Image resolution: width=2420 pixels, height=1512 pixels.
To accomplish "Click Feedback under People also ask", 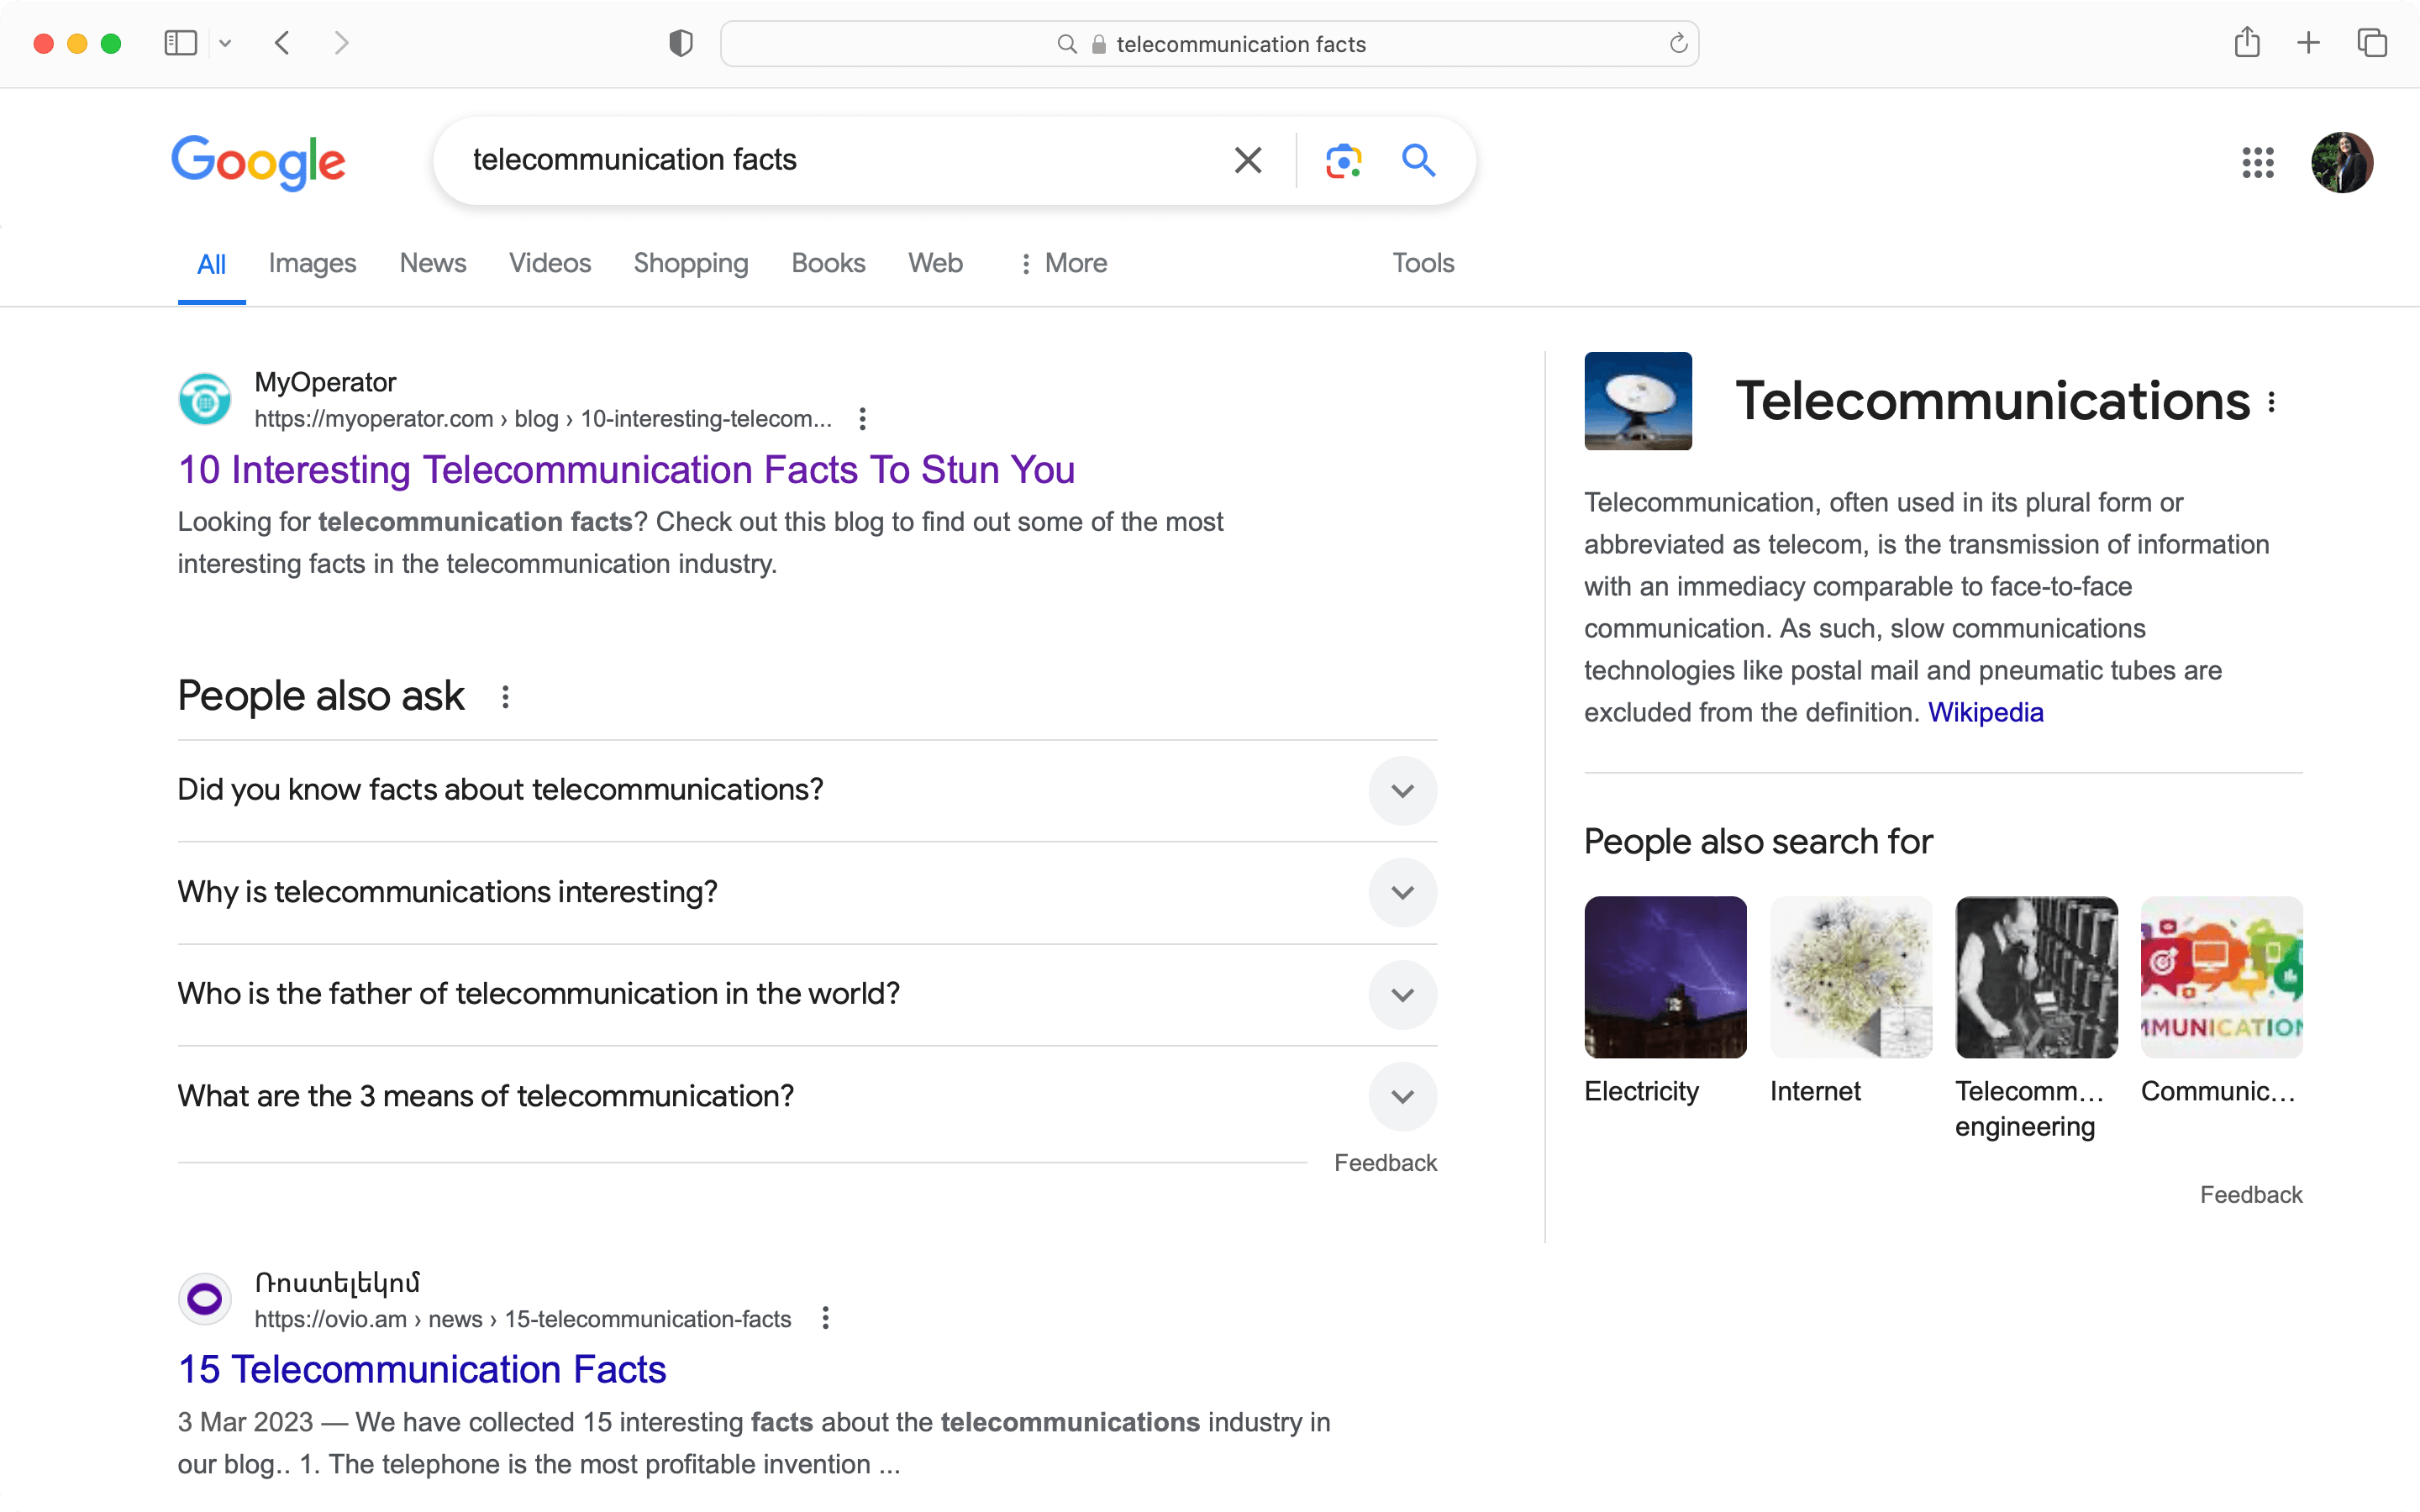I will point(1385,1163).
